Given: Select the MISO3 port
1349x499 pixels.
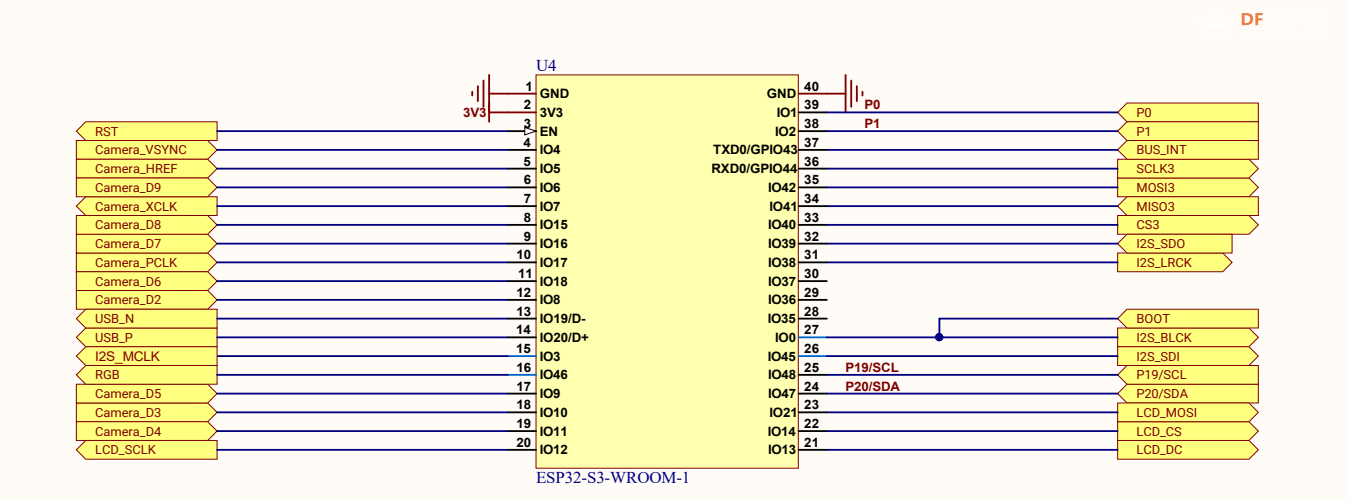Looking at the screenshot, I should 1188,206.
